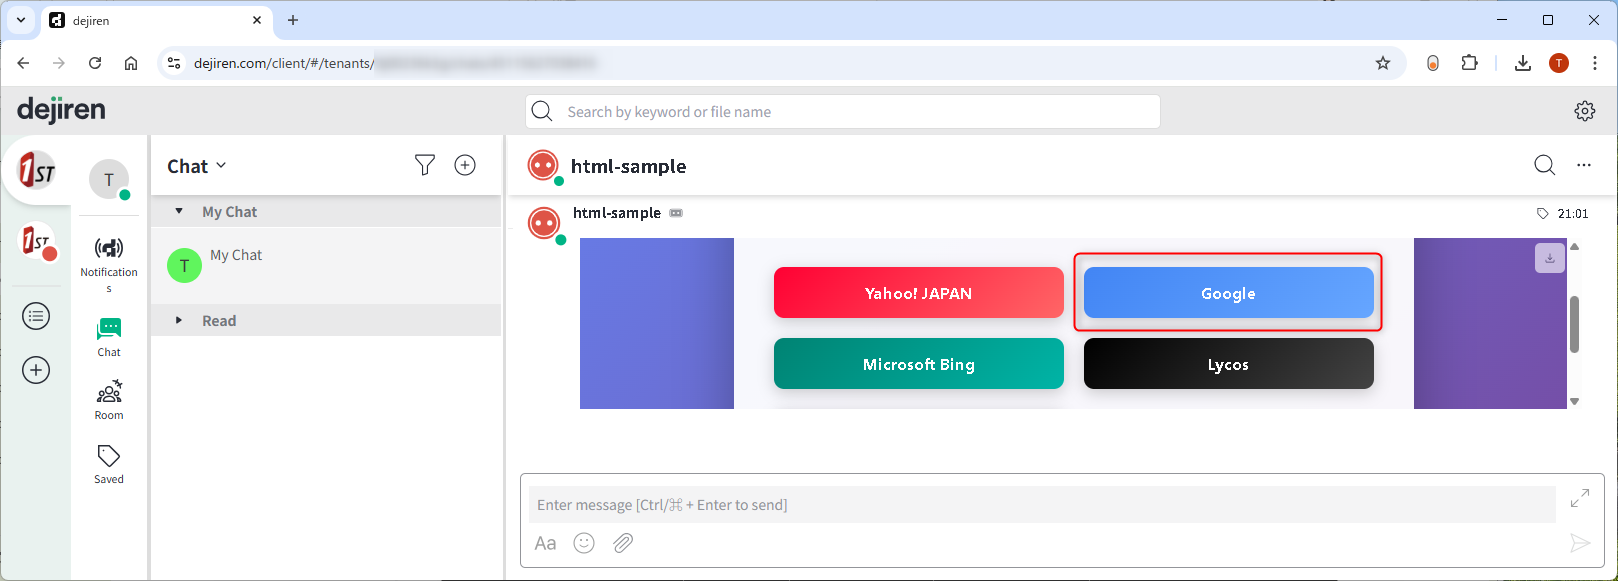1618x581 pixels.
Task: Expand the Read group
Action: 179,320
